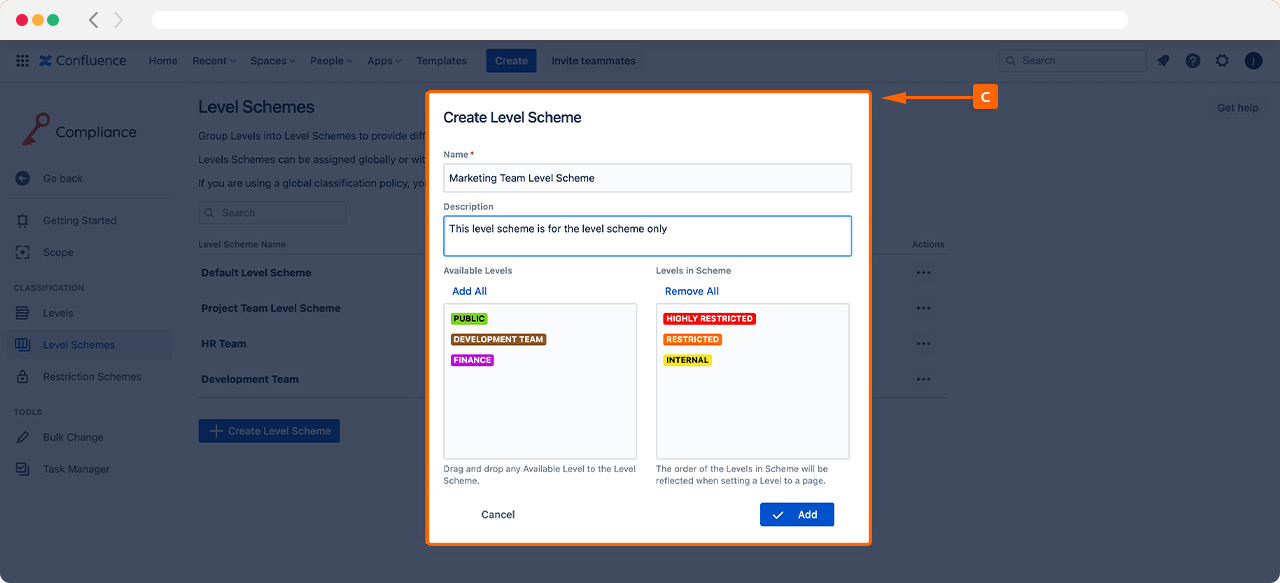Click the Go back arrow icon

23,178
